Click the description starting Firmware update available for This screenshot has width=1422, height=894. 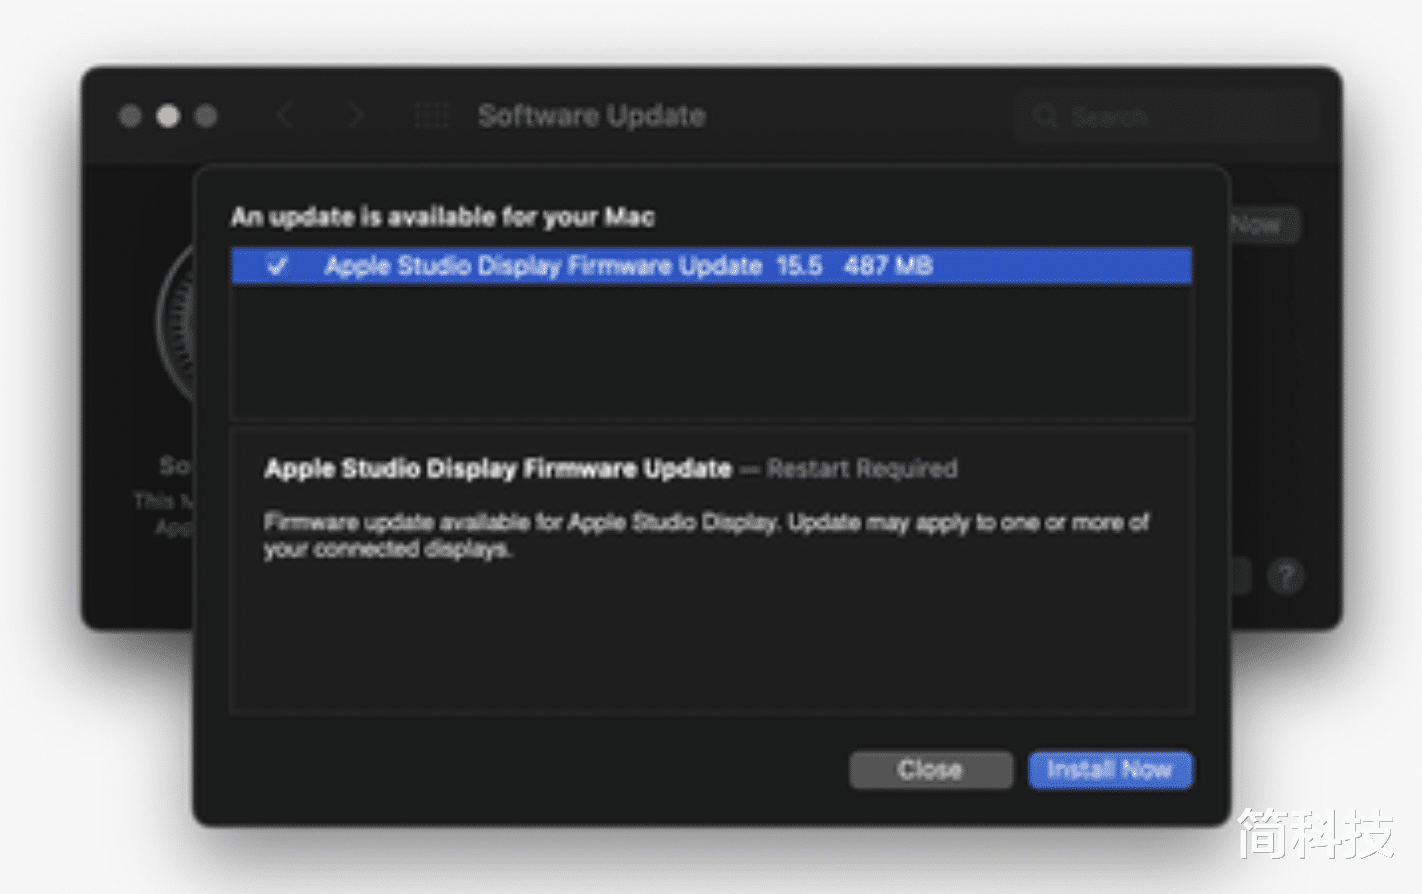[x=707, y=535]
